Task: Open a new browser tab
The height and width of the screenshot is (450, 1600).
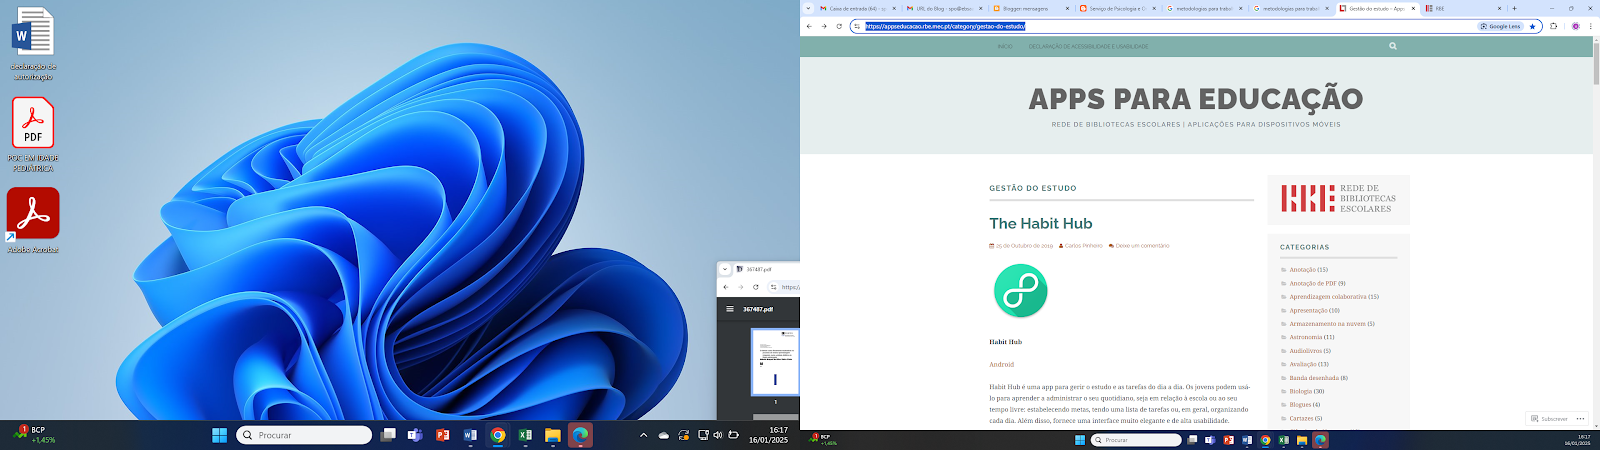Action: click(x=1514, y=8)
